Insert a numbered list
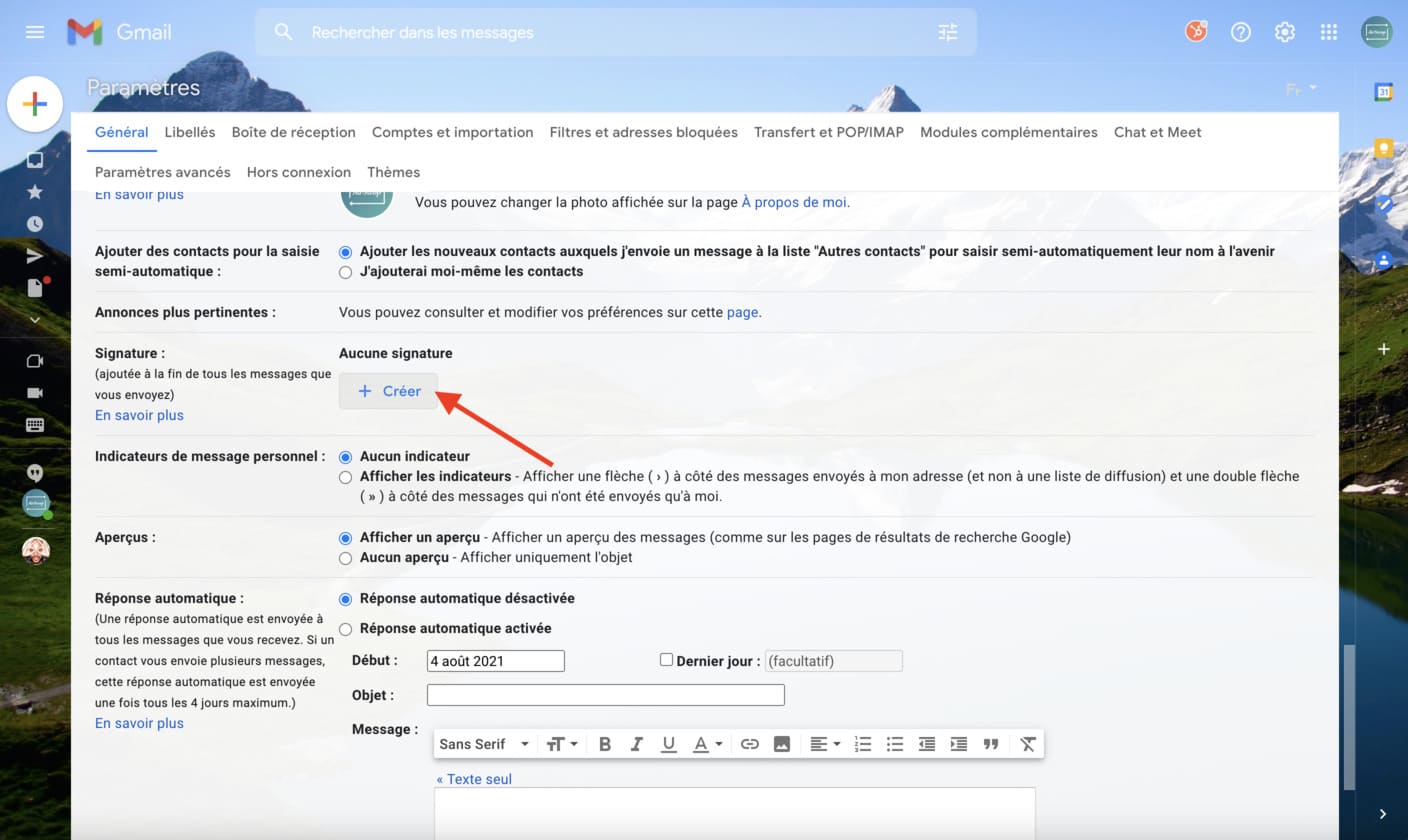1408x840 pixels. [863, 744]
